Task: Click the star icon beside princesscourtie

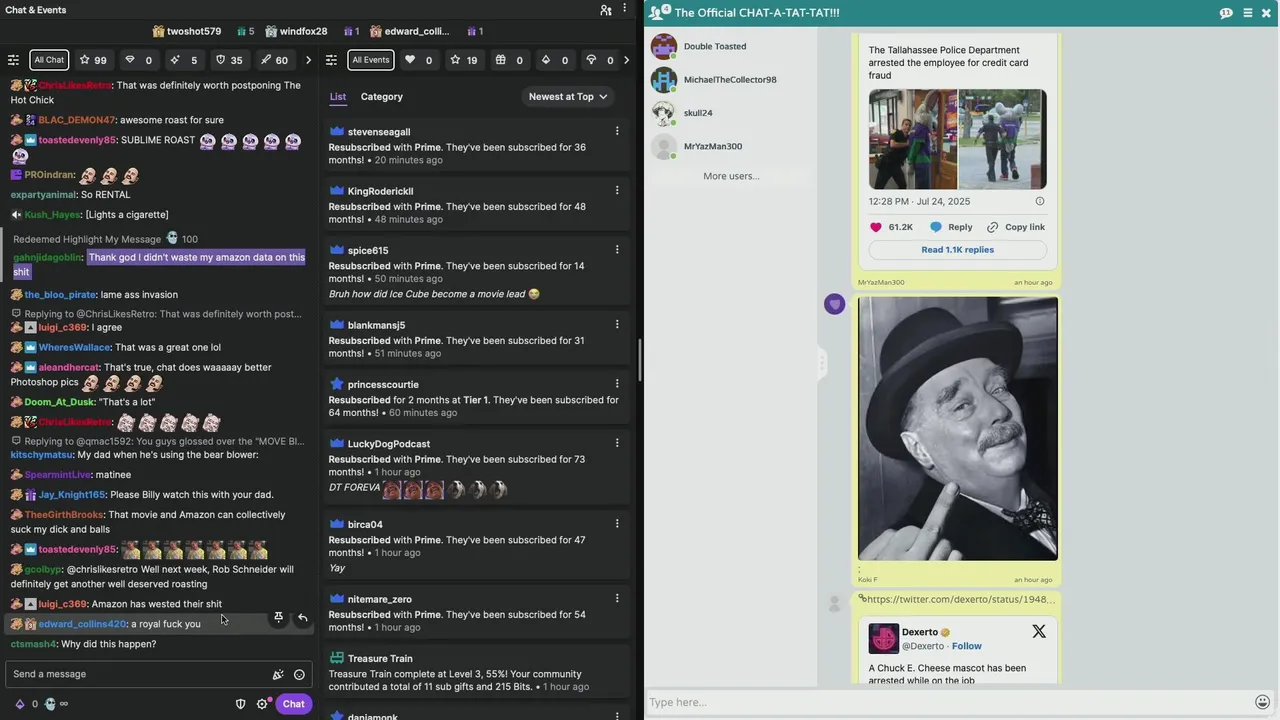Action: (x=337, y=384)
